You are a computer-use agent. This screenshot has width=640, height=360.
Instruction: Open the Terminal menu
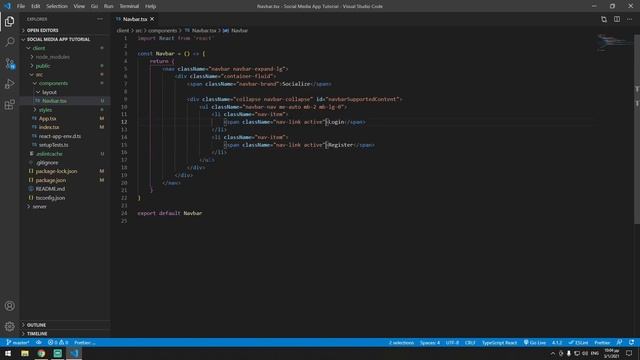[x=129, y=6]
